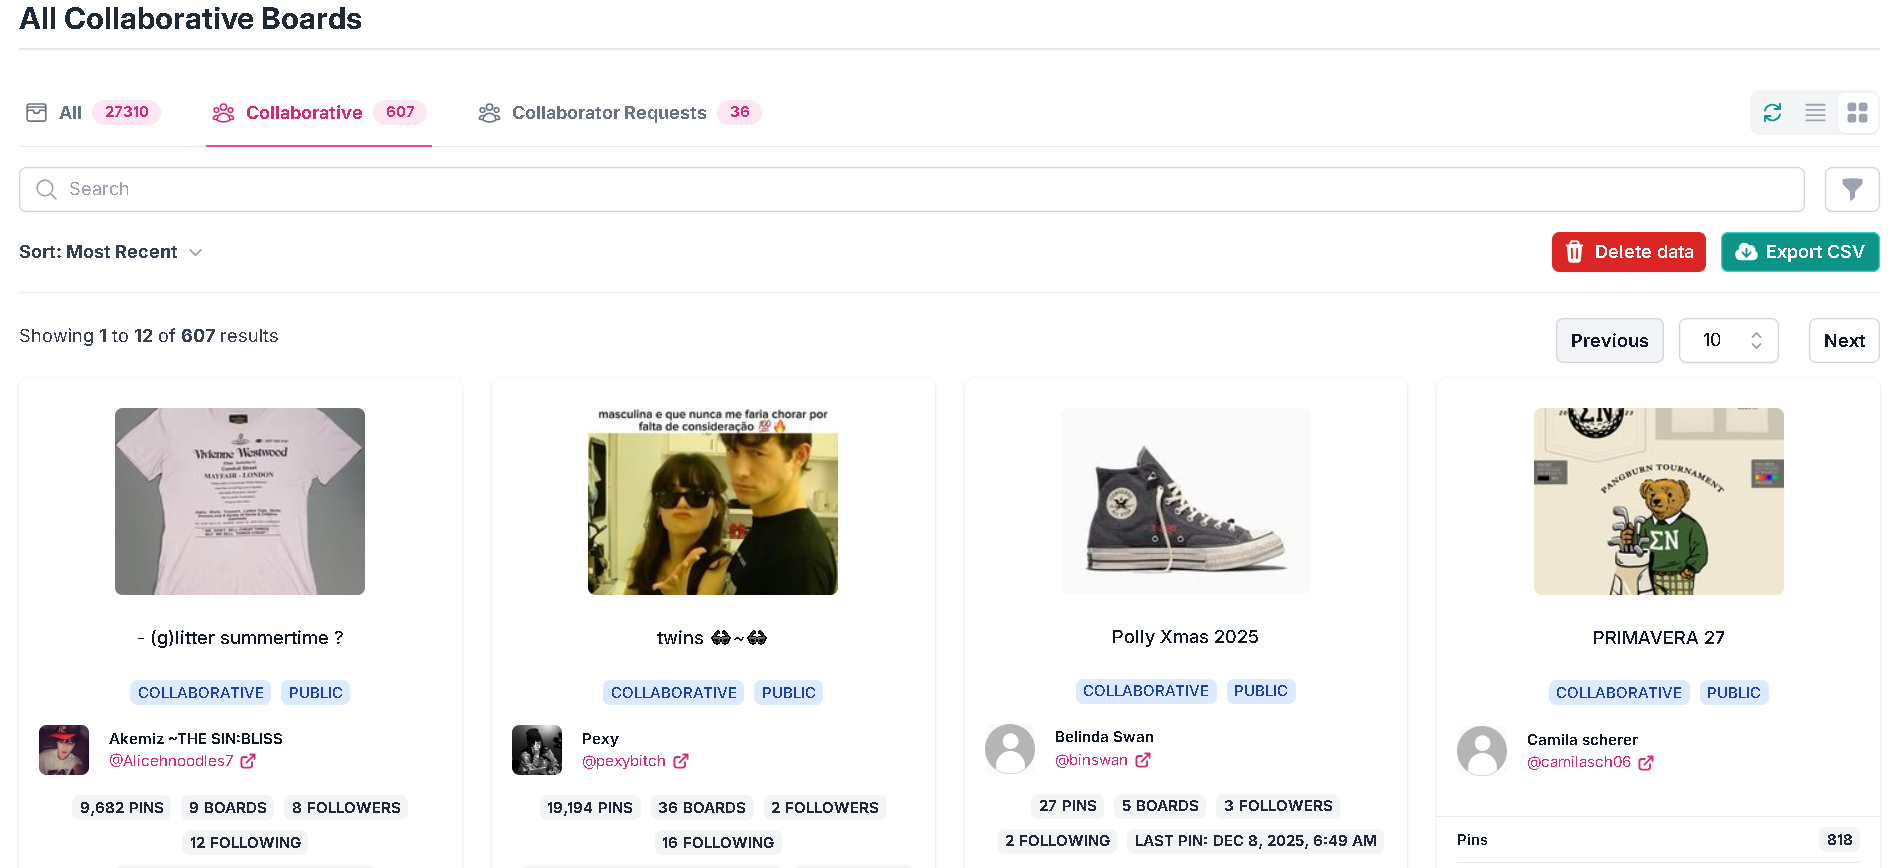The width and height of the screenshot is (1896, 868).
Task: Select the Collaborative tab
Action: click(x=319, y=113)
